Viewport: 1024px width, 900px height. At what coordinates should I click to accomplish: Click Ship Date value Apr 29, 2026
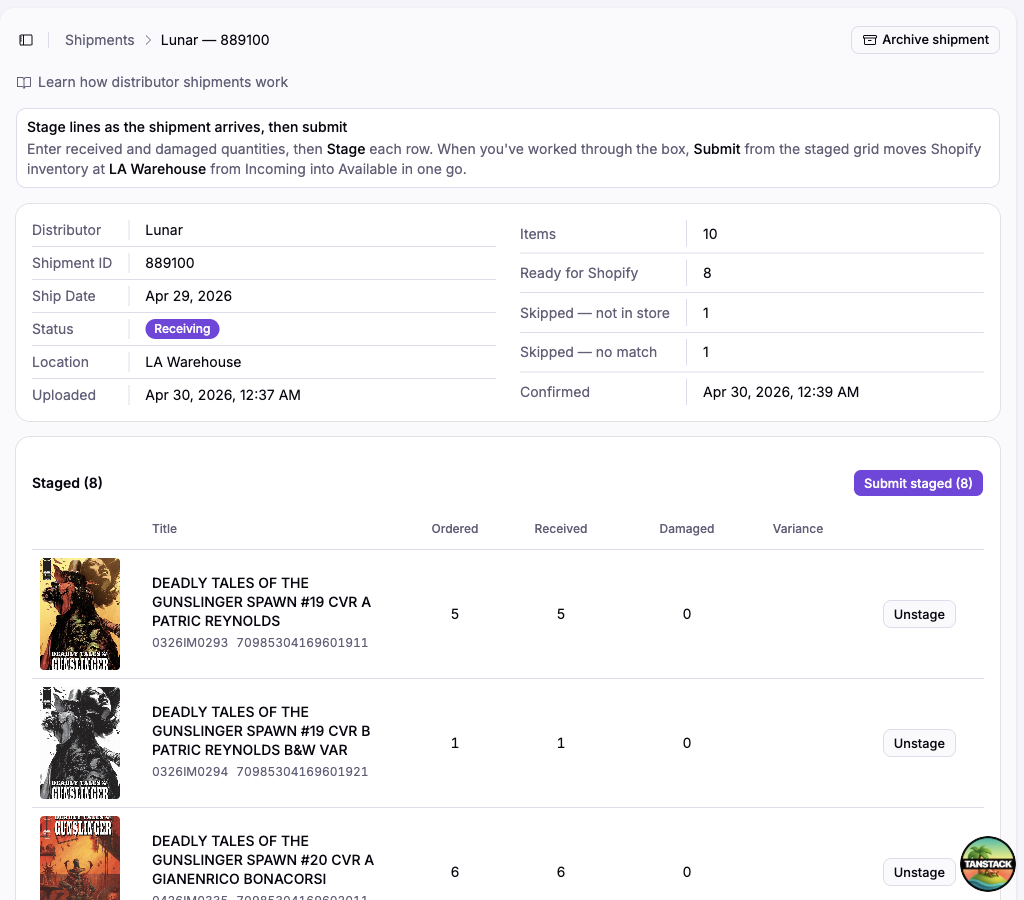[x=189, y=296]
